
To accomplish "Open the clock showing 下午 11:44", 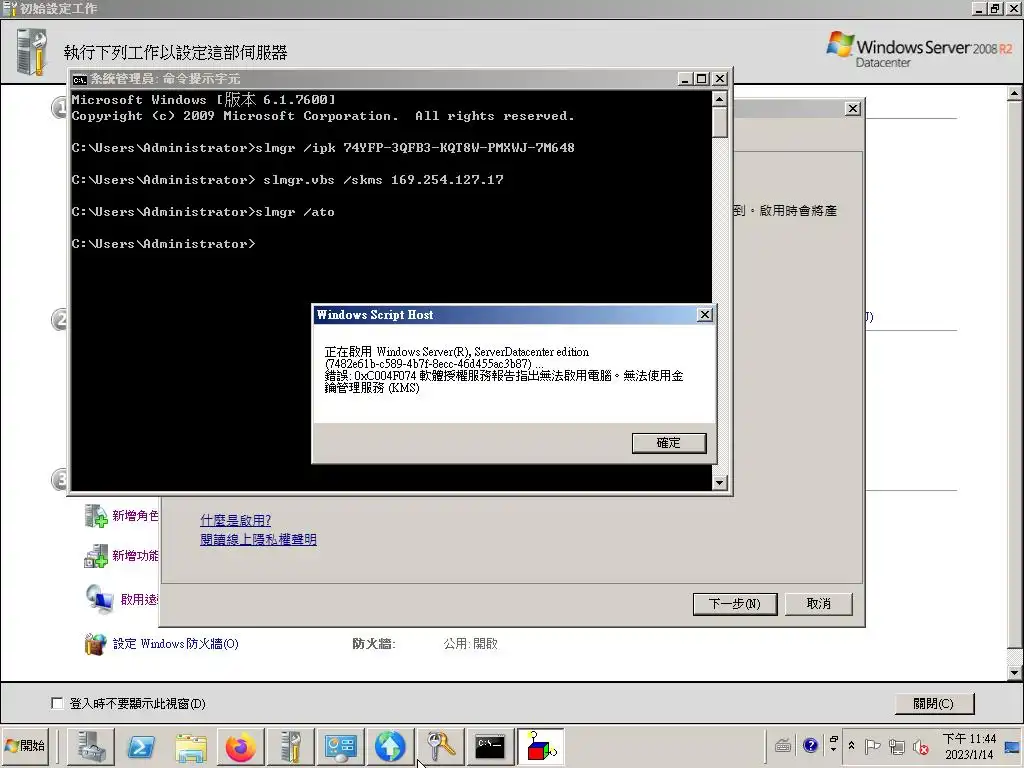I will coord(969,746).
